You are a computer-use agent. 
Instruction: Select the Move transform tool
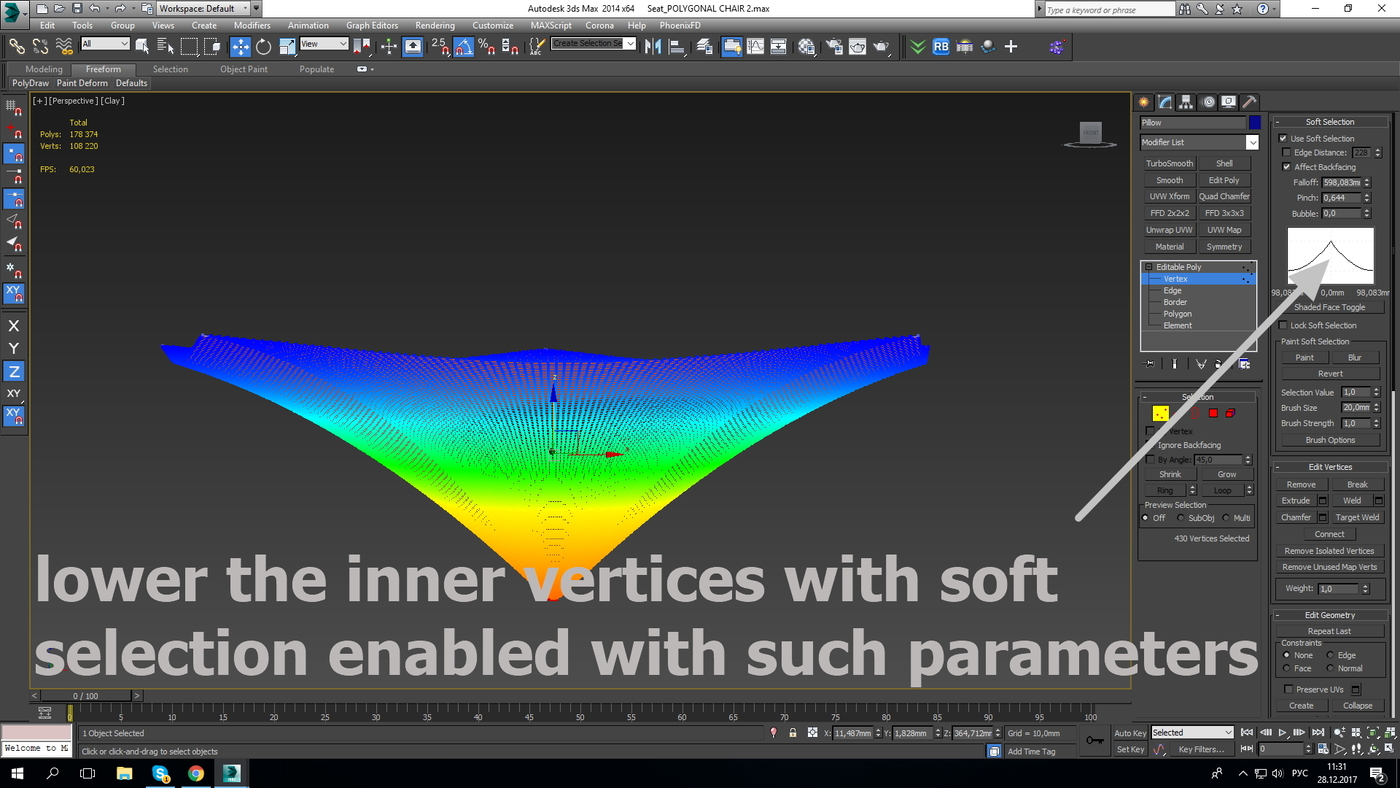pos(240,46)
